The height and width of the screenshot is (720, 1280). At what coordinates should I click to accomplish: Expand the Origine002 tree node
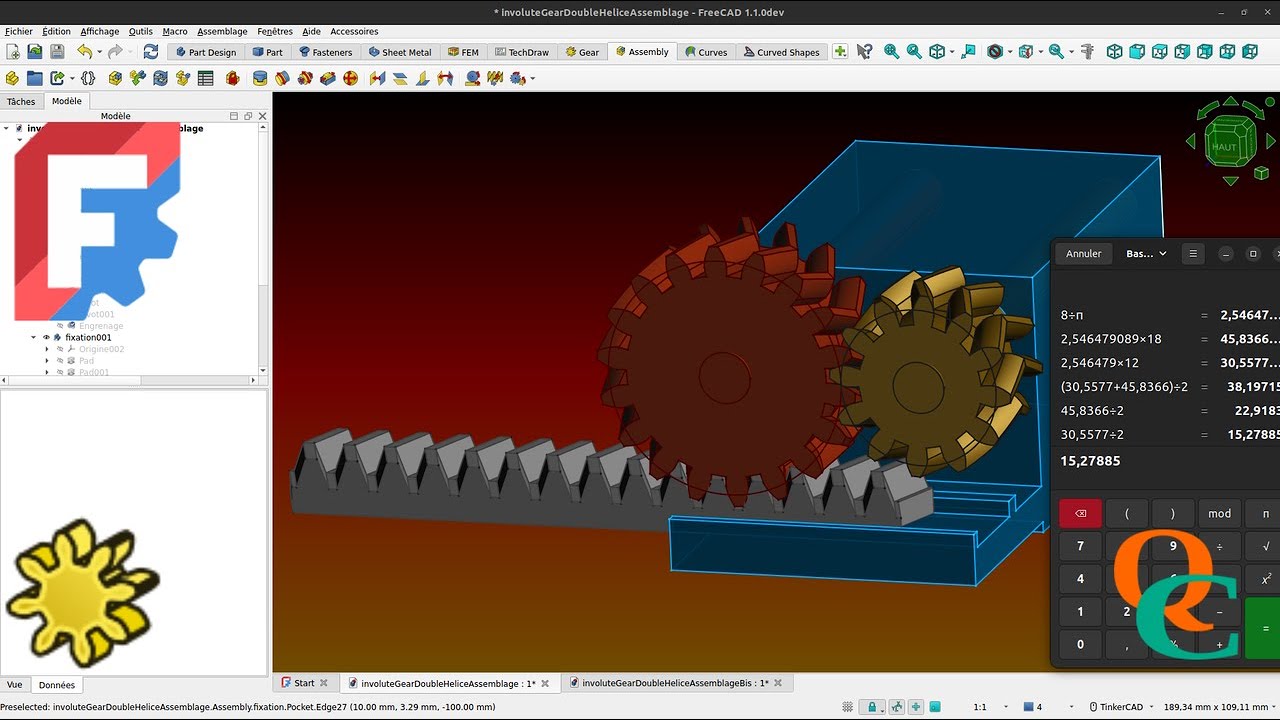[x=47, y=349]
